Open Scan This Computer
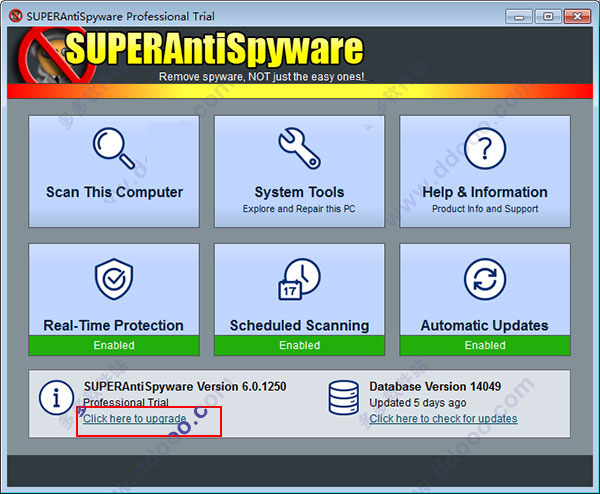This screenshot has width=600, height=494. pos(114,171)
